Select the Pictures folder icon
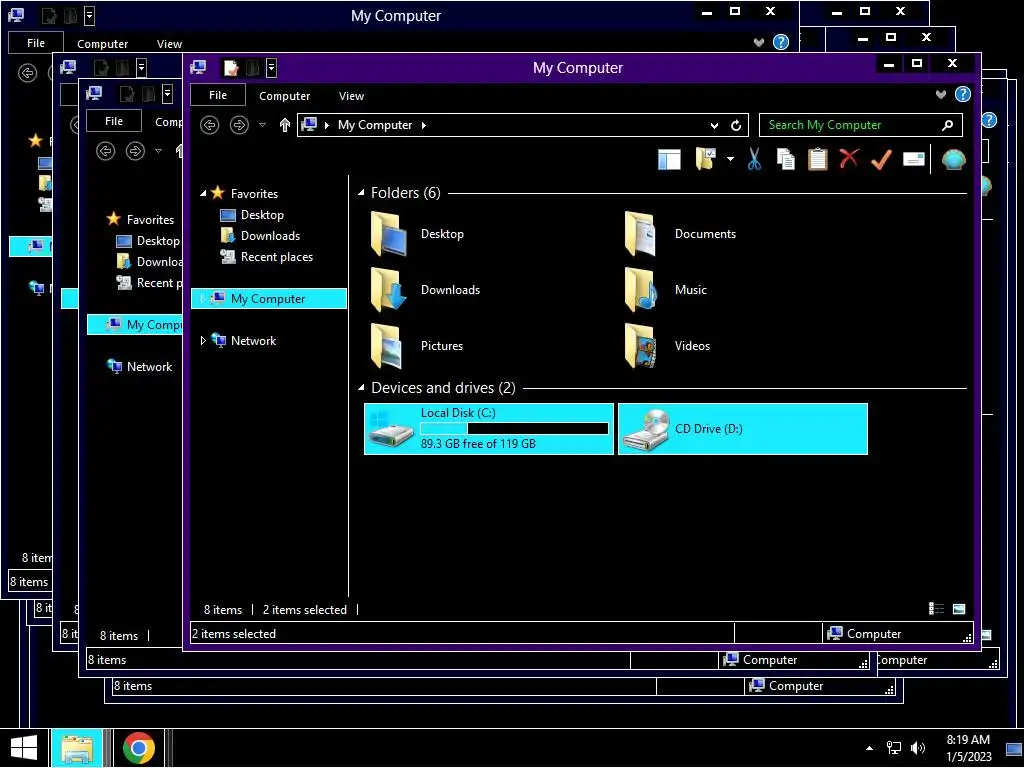The height and width of the screenshot is (768, 1024). pos(387,345)
